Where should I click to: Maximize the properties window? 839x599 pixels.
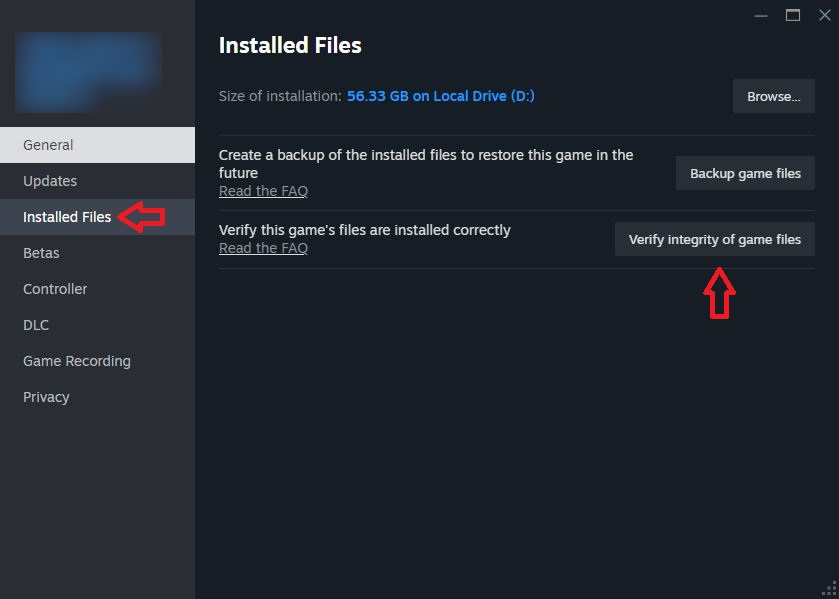coord(793,15)
